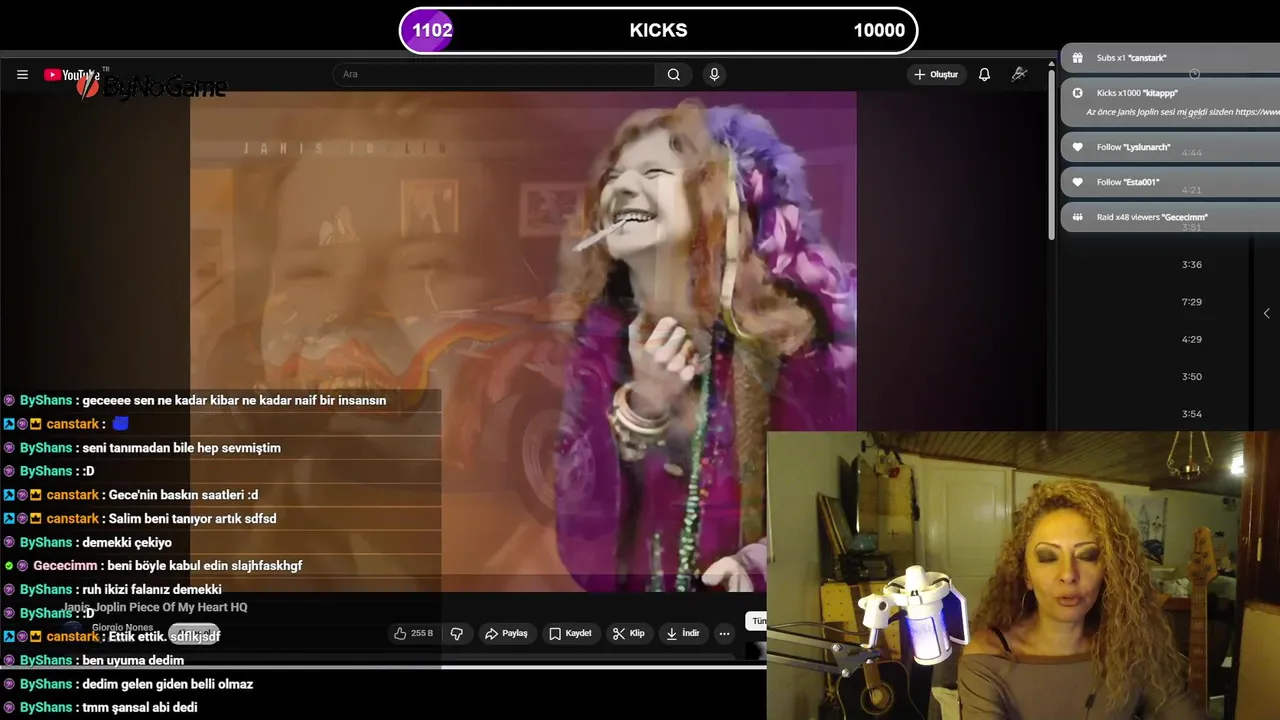Collapse sidebar with left chevron arrow
The width and height of the screenshot is (1280, 720).
[1266, 314]
